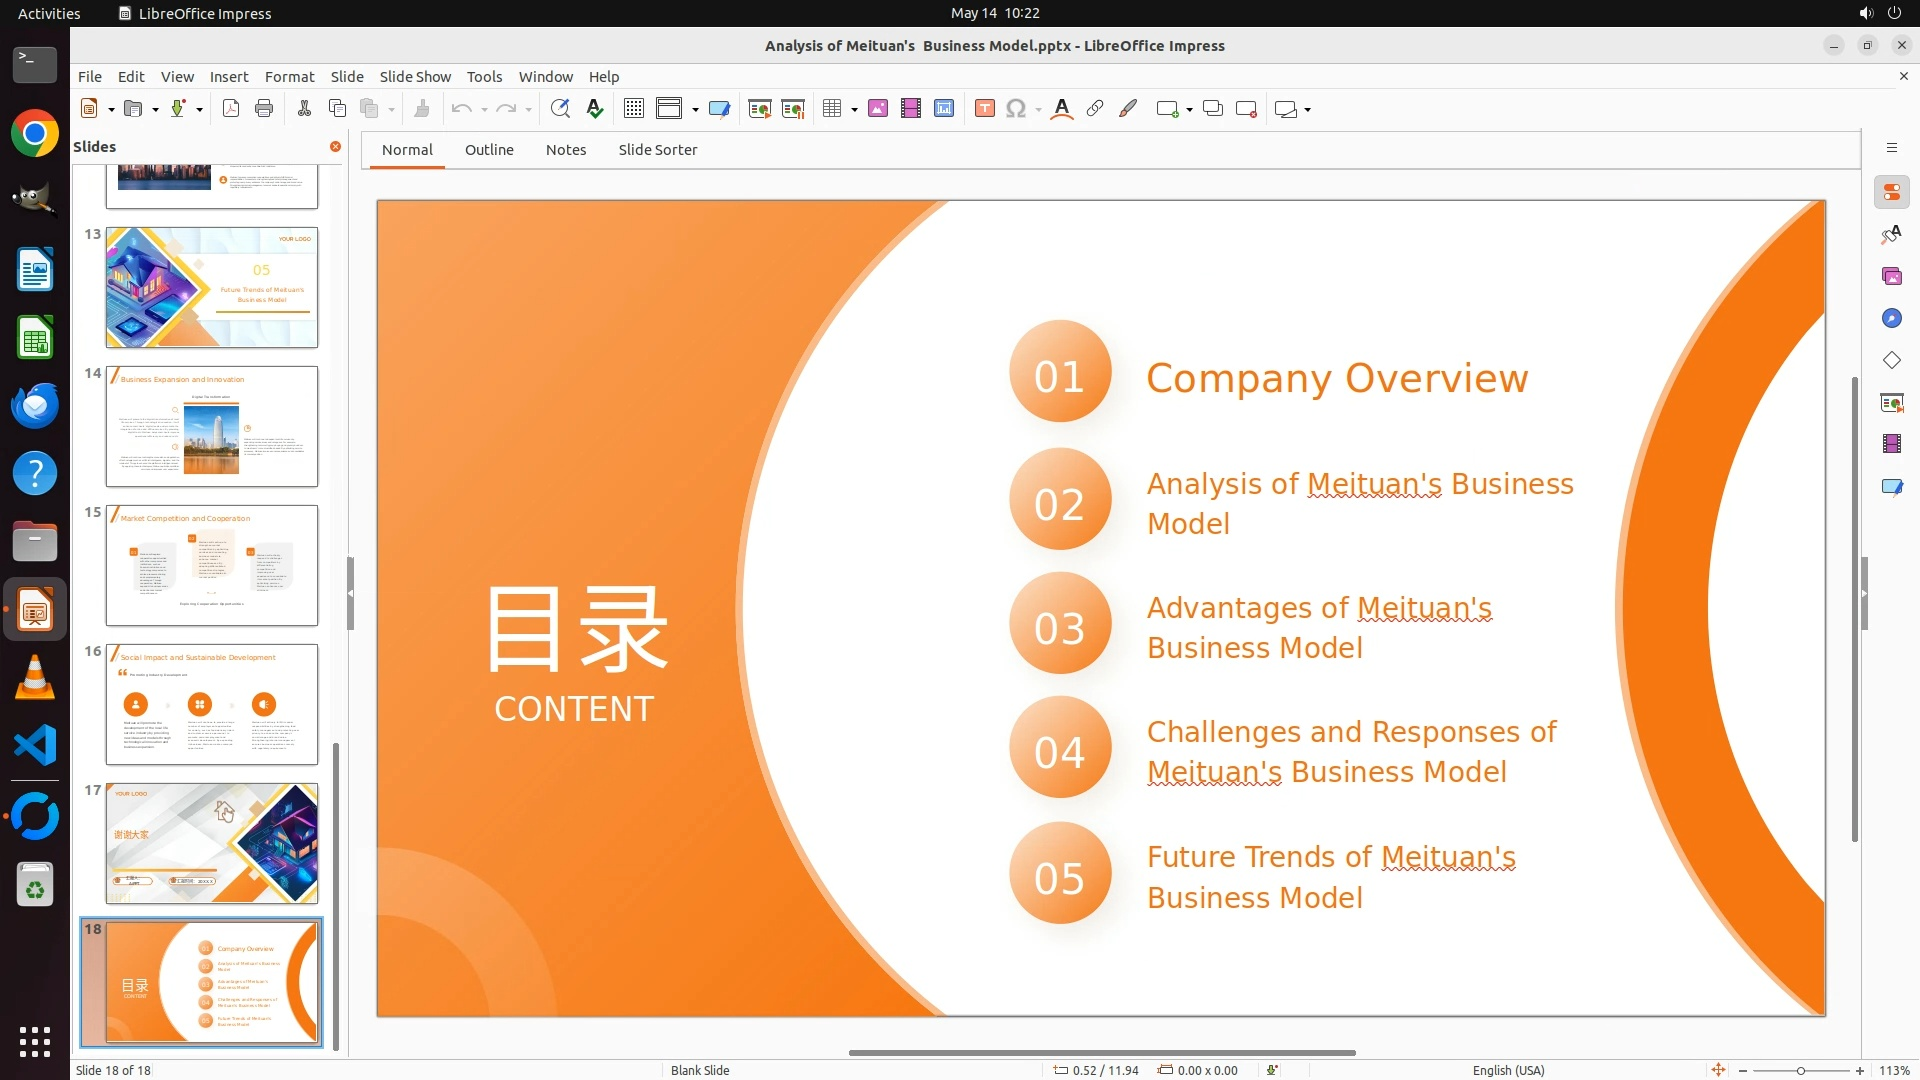
Task: Close the Slides panel
Action: [336, 147]
